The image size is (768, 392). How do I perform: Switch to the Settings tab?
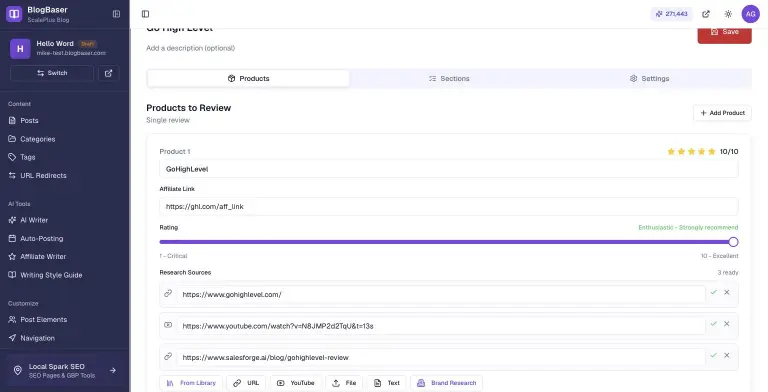tap(649, 78)
